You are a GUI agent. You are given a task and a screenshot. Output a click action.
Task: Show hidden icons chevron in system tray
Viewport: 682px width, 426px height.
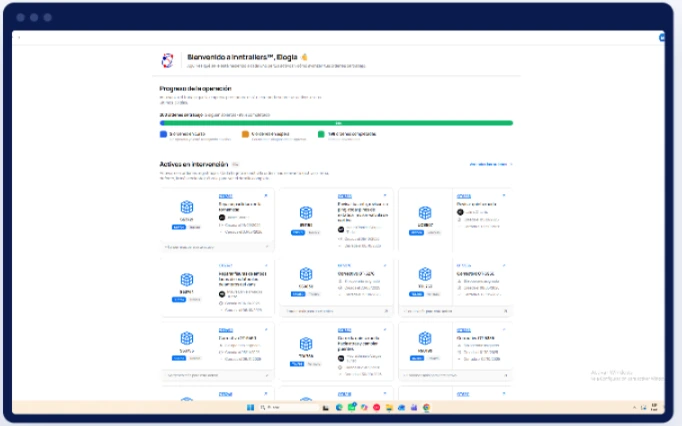pos(634,408)
